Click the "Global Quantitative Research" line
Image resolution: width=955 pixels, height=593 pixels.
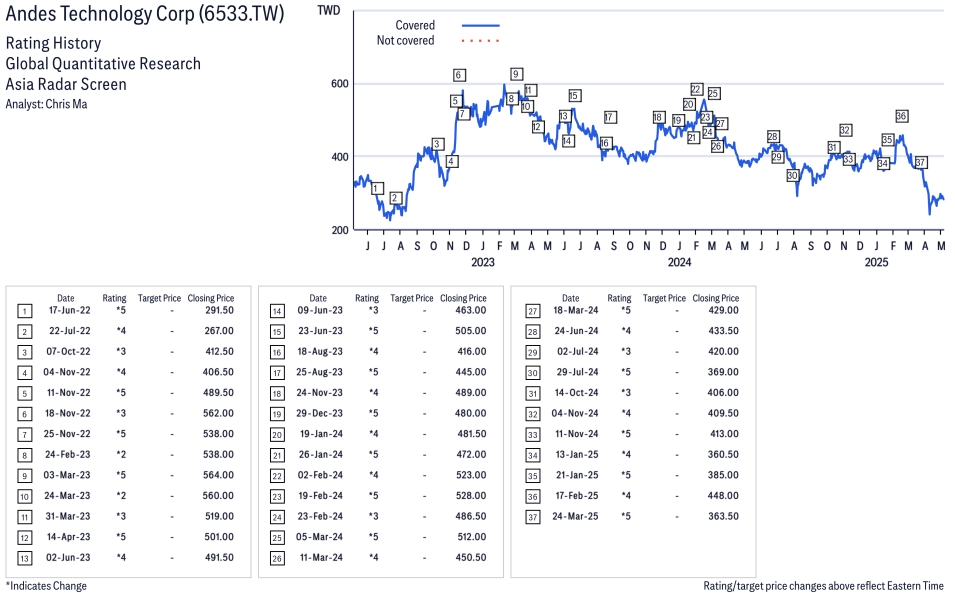pos(103,64)
